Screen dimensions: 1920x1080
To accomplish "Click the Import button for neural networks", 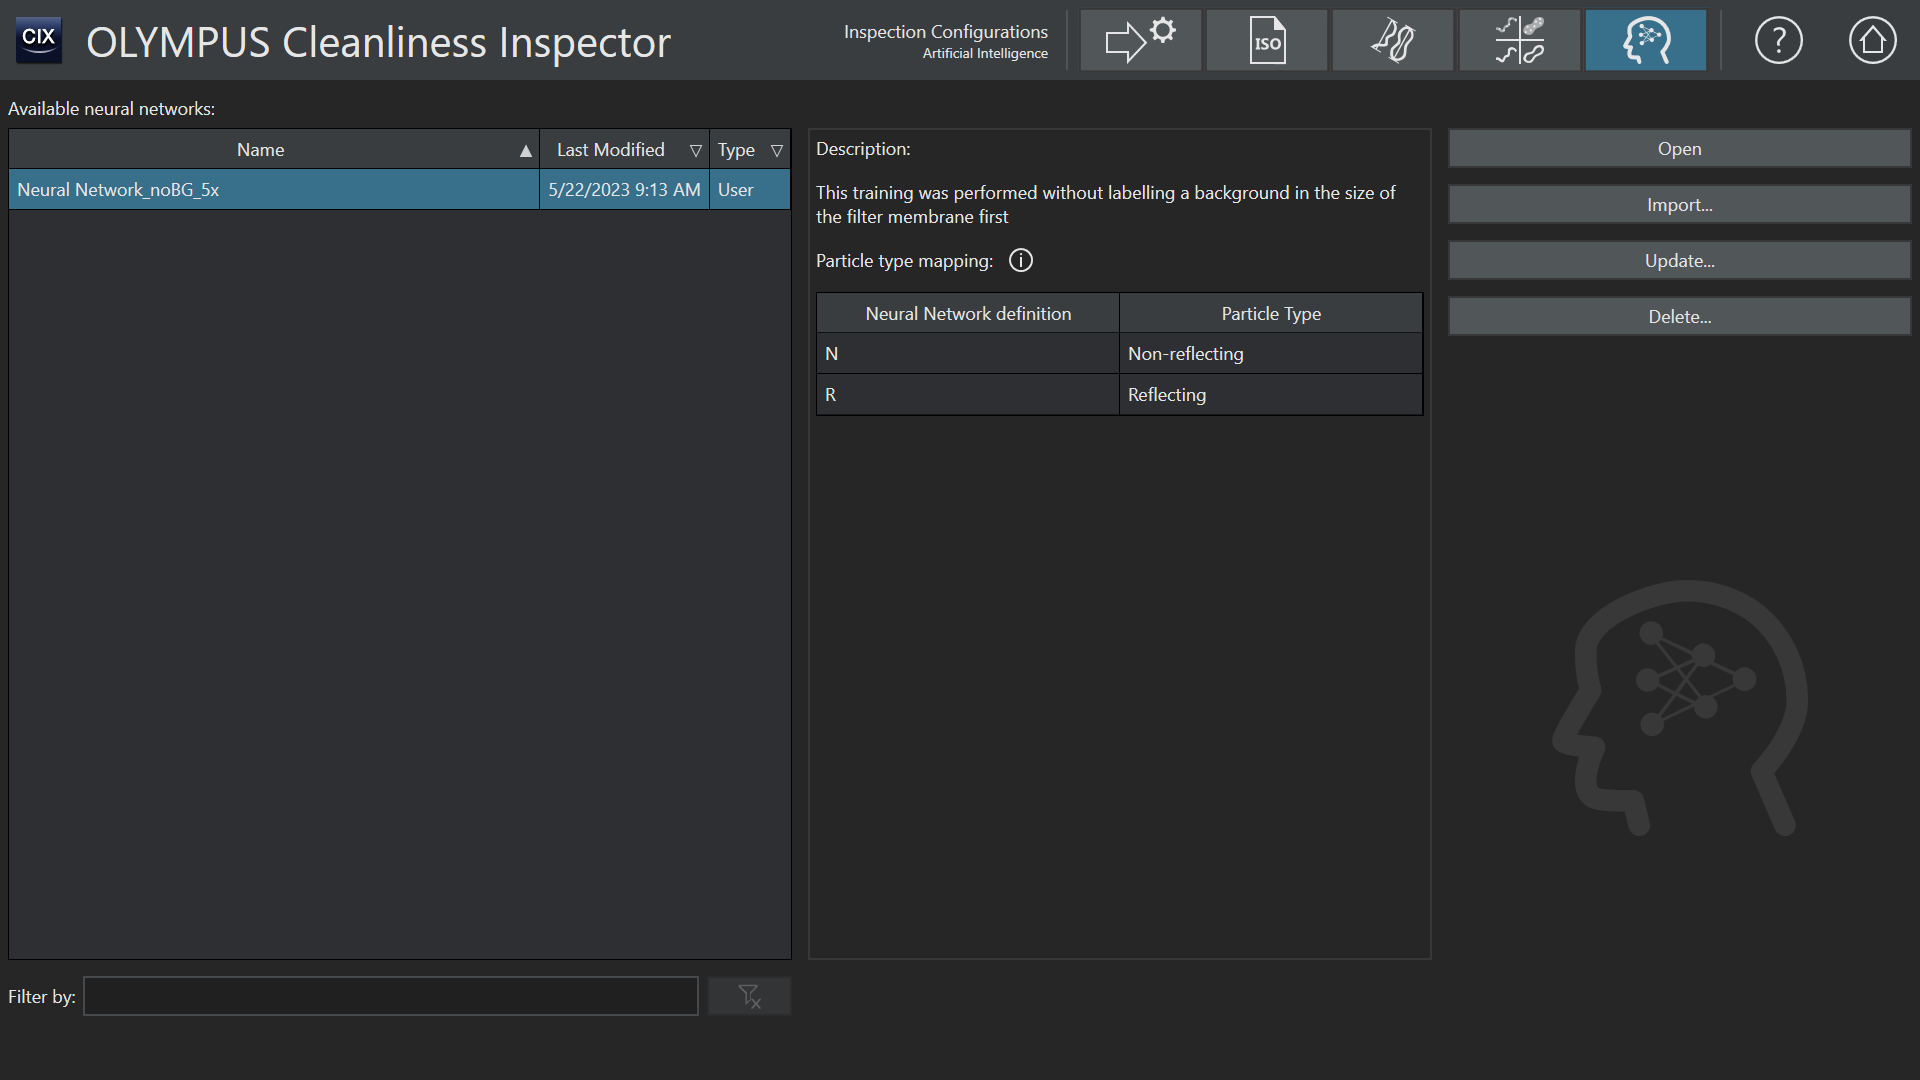I will coord(1679,204).
